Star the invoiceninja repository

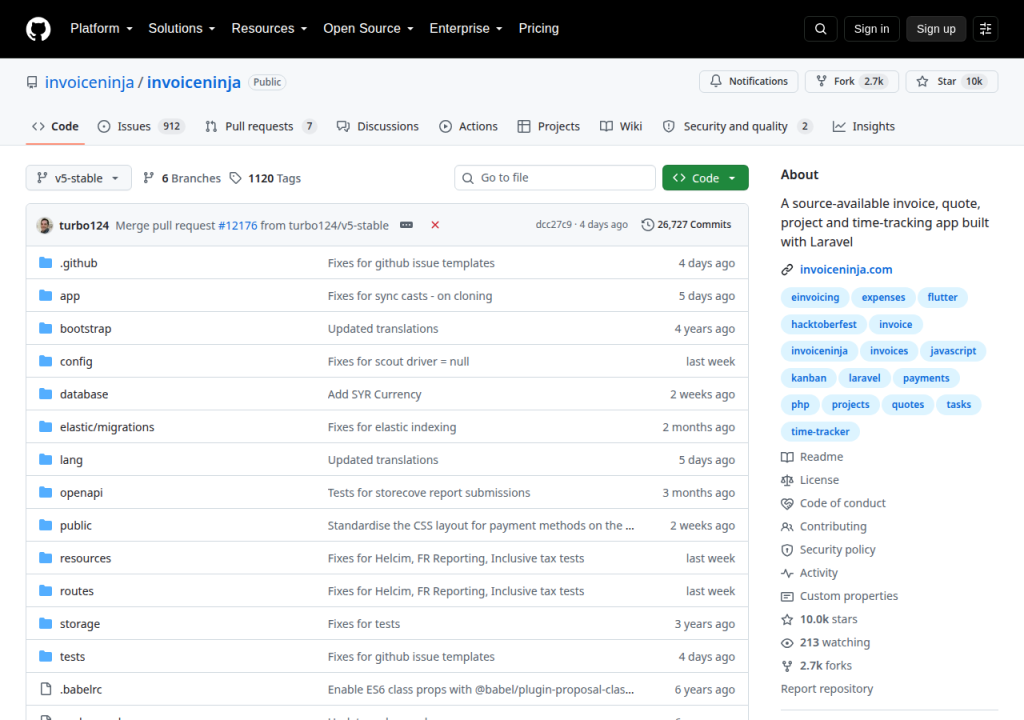pyautogui.click(x=952, y=81)
